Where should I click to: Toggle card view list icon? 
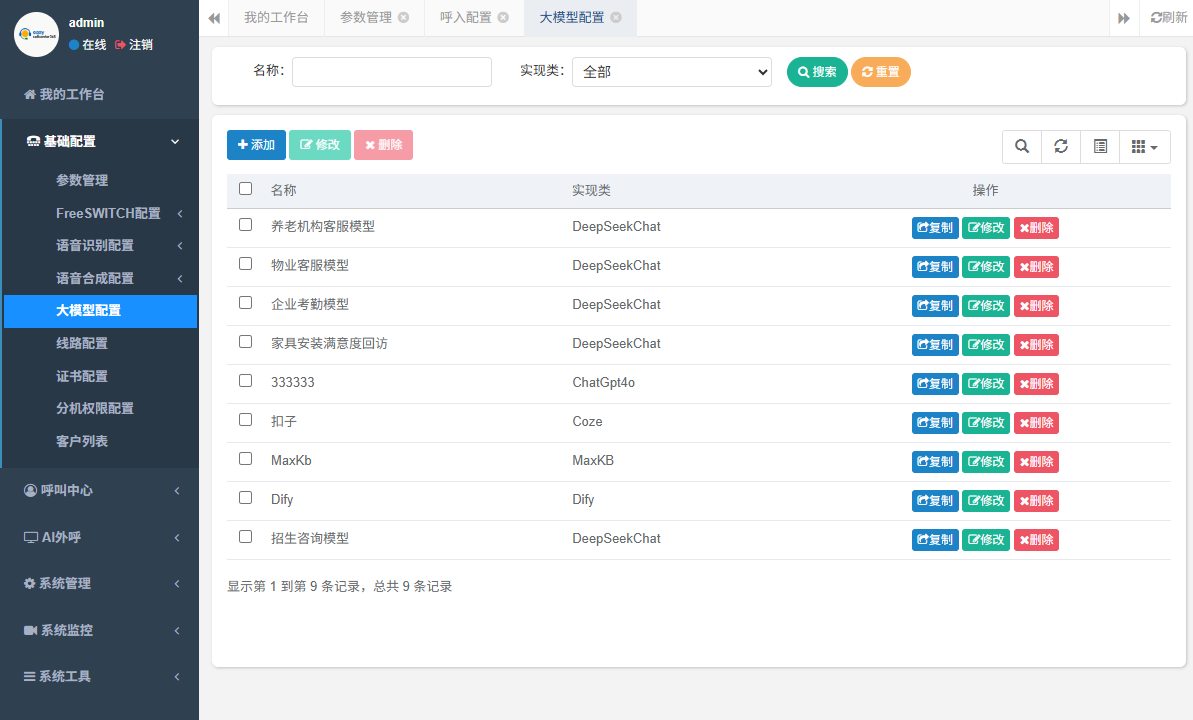coord(1100,146)
